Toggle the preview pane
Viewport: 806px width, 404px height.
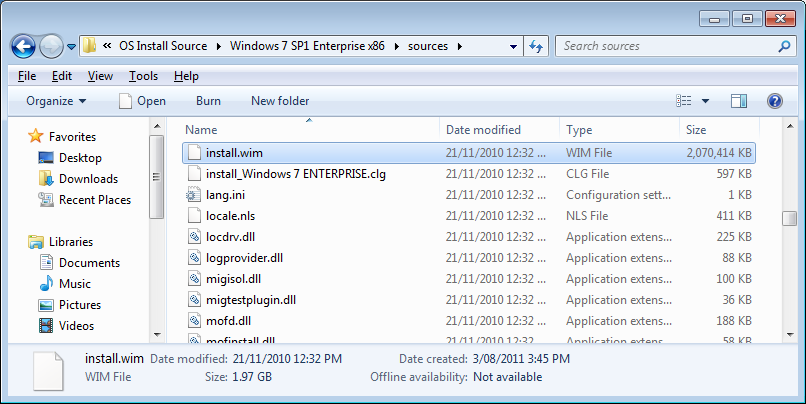tap(739, 101)
